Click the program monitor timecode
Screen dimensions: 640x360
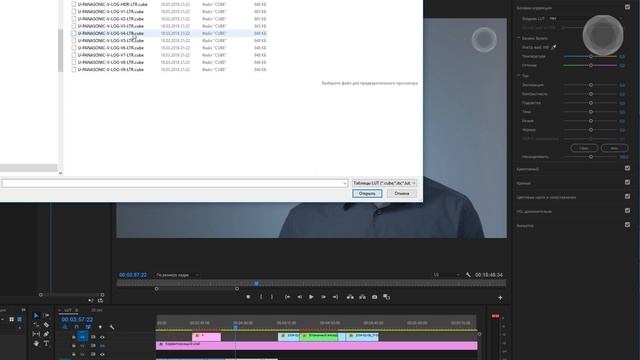point(133,275)
